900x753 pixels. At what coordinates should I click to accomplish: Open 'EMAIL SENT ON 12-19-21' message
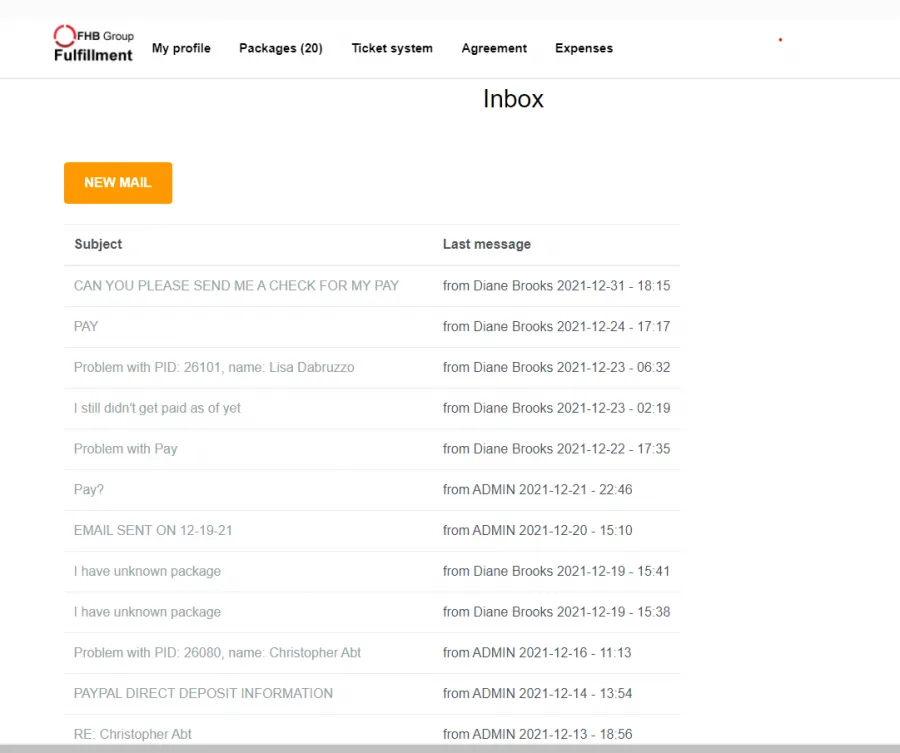(x=153, y=530)
